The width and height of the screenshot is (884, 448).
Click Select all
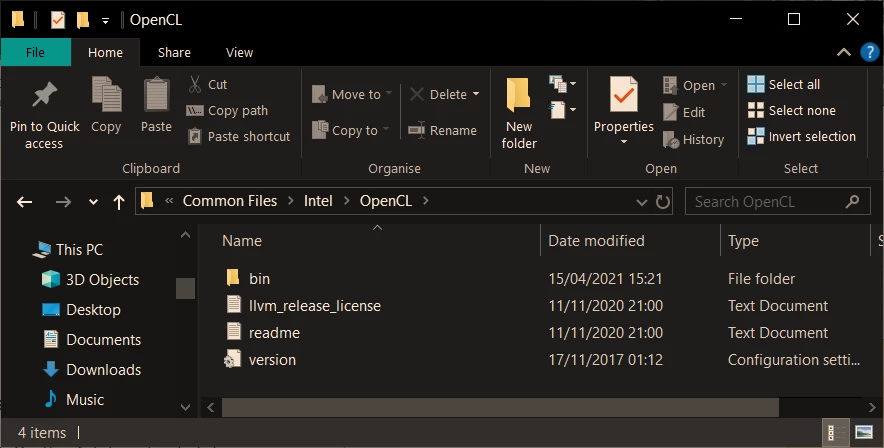point(784,85)
